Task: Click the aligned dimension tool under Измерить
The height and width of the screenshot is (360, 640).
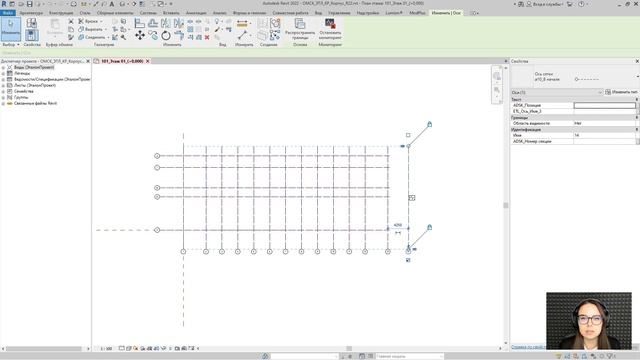Action: 242,36
